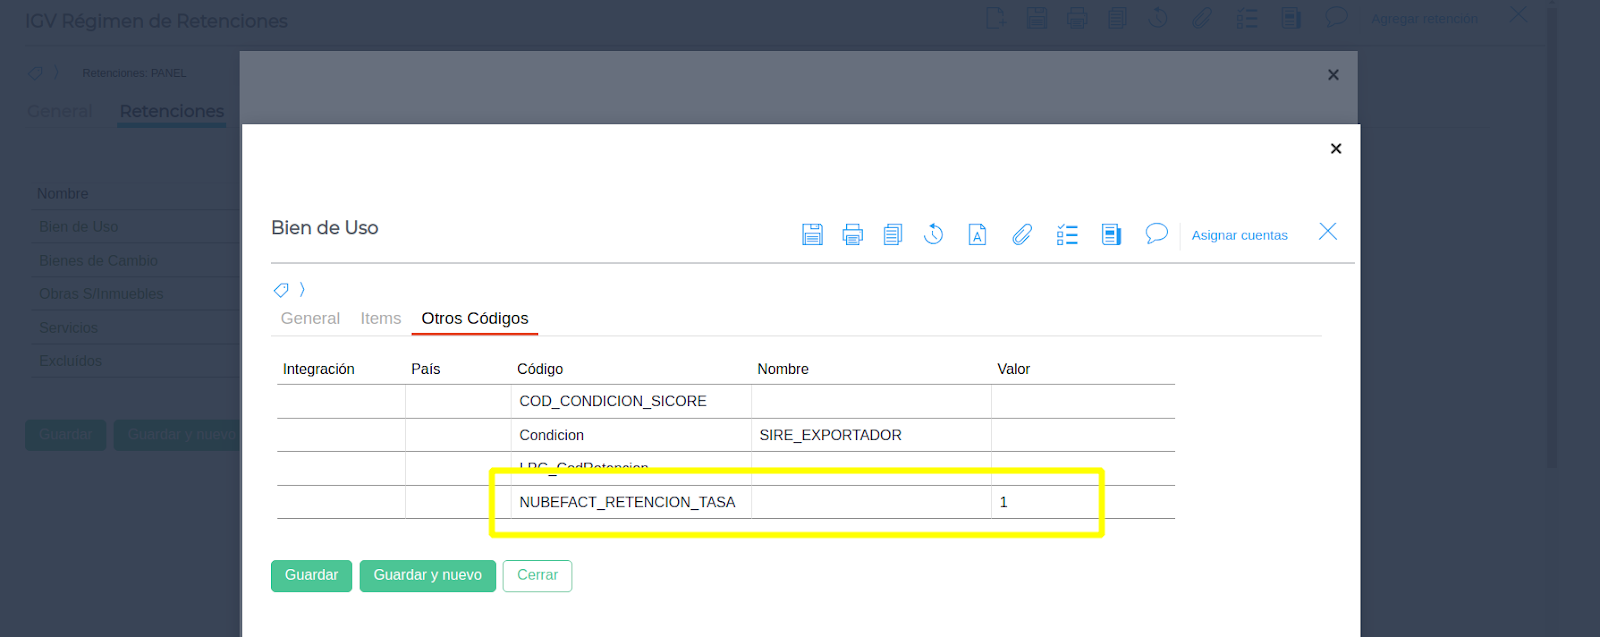Click the tag icon above the General tab
This screenshot has width=1600, height=637.
pyautogui.click(x=281, y=290)
